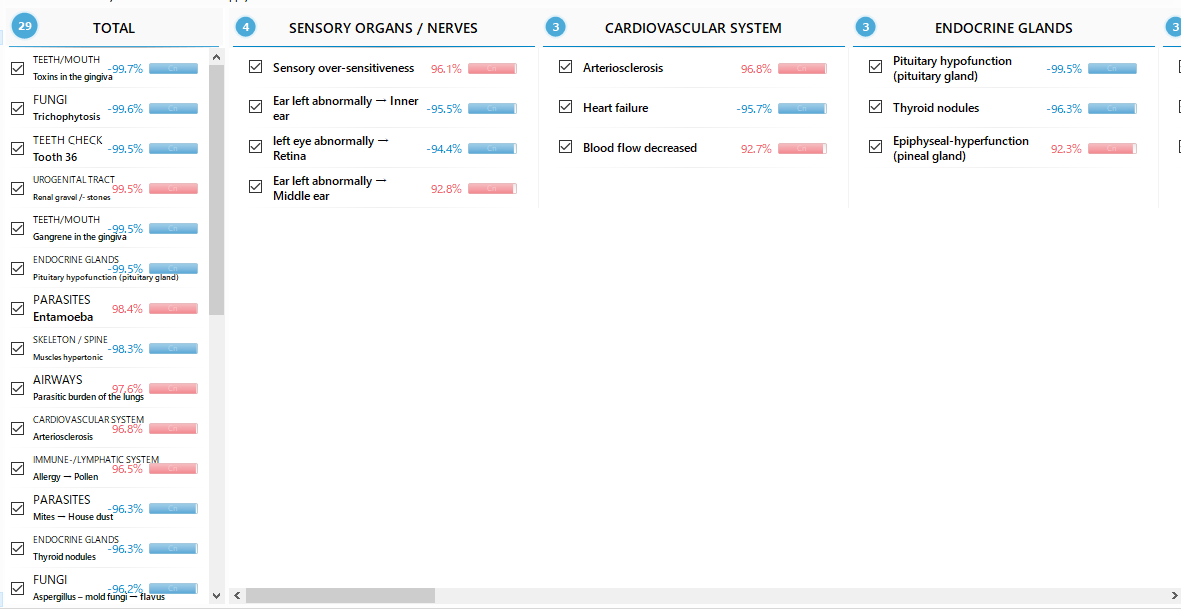Click the TOTAL column header

[114, 28]
